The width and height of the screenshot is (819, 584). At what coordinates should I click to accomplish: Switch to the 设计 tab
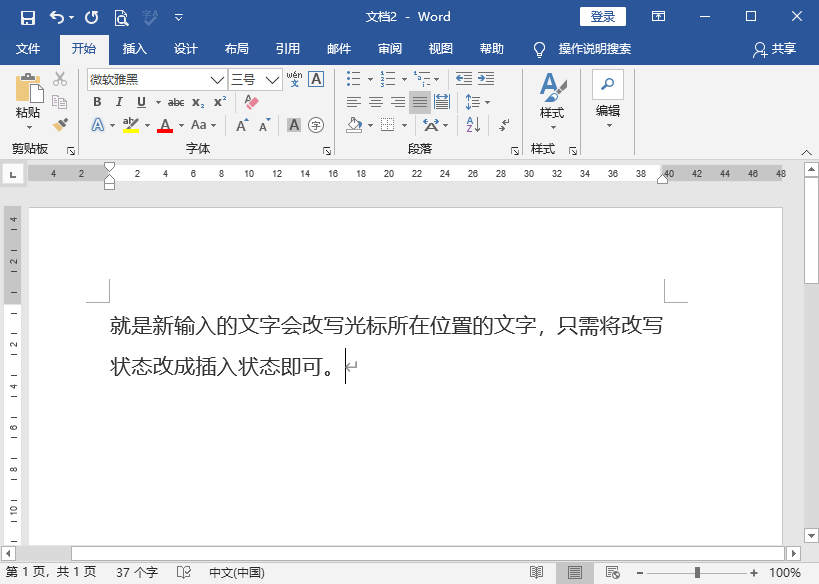click(186, 49)
